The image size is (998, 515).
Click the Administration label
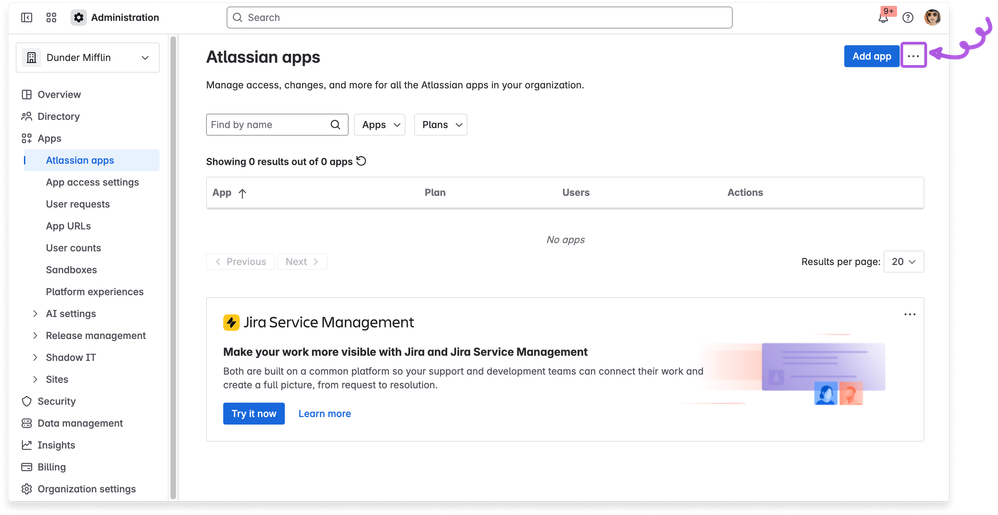click(x=125, y=18)
